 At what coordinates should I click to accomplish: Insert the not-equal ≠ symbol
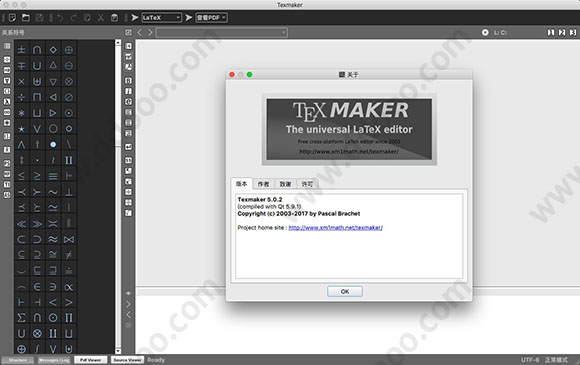coord(69,254)
